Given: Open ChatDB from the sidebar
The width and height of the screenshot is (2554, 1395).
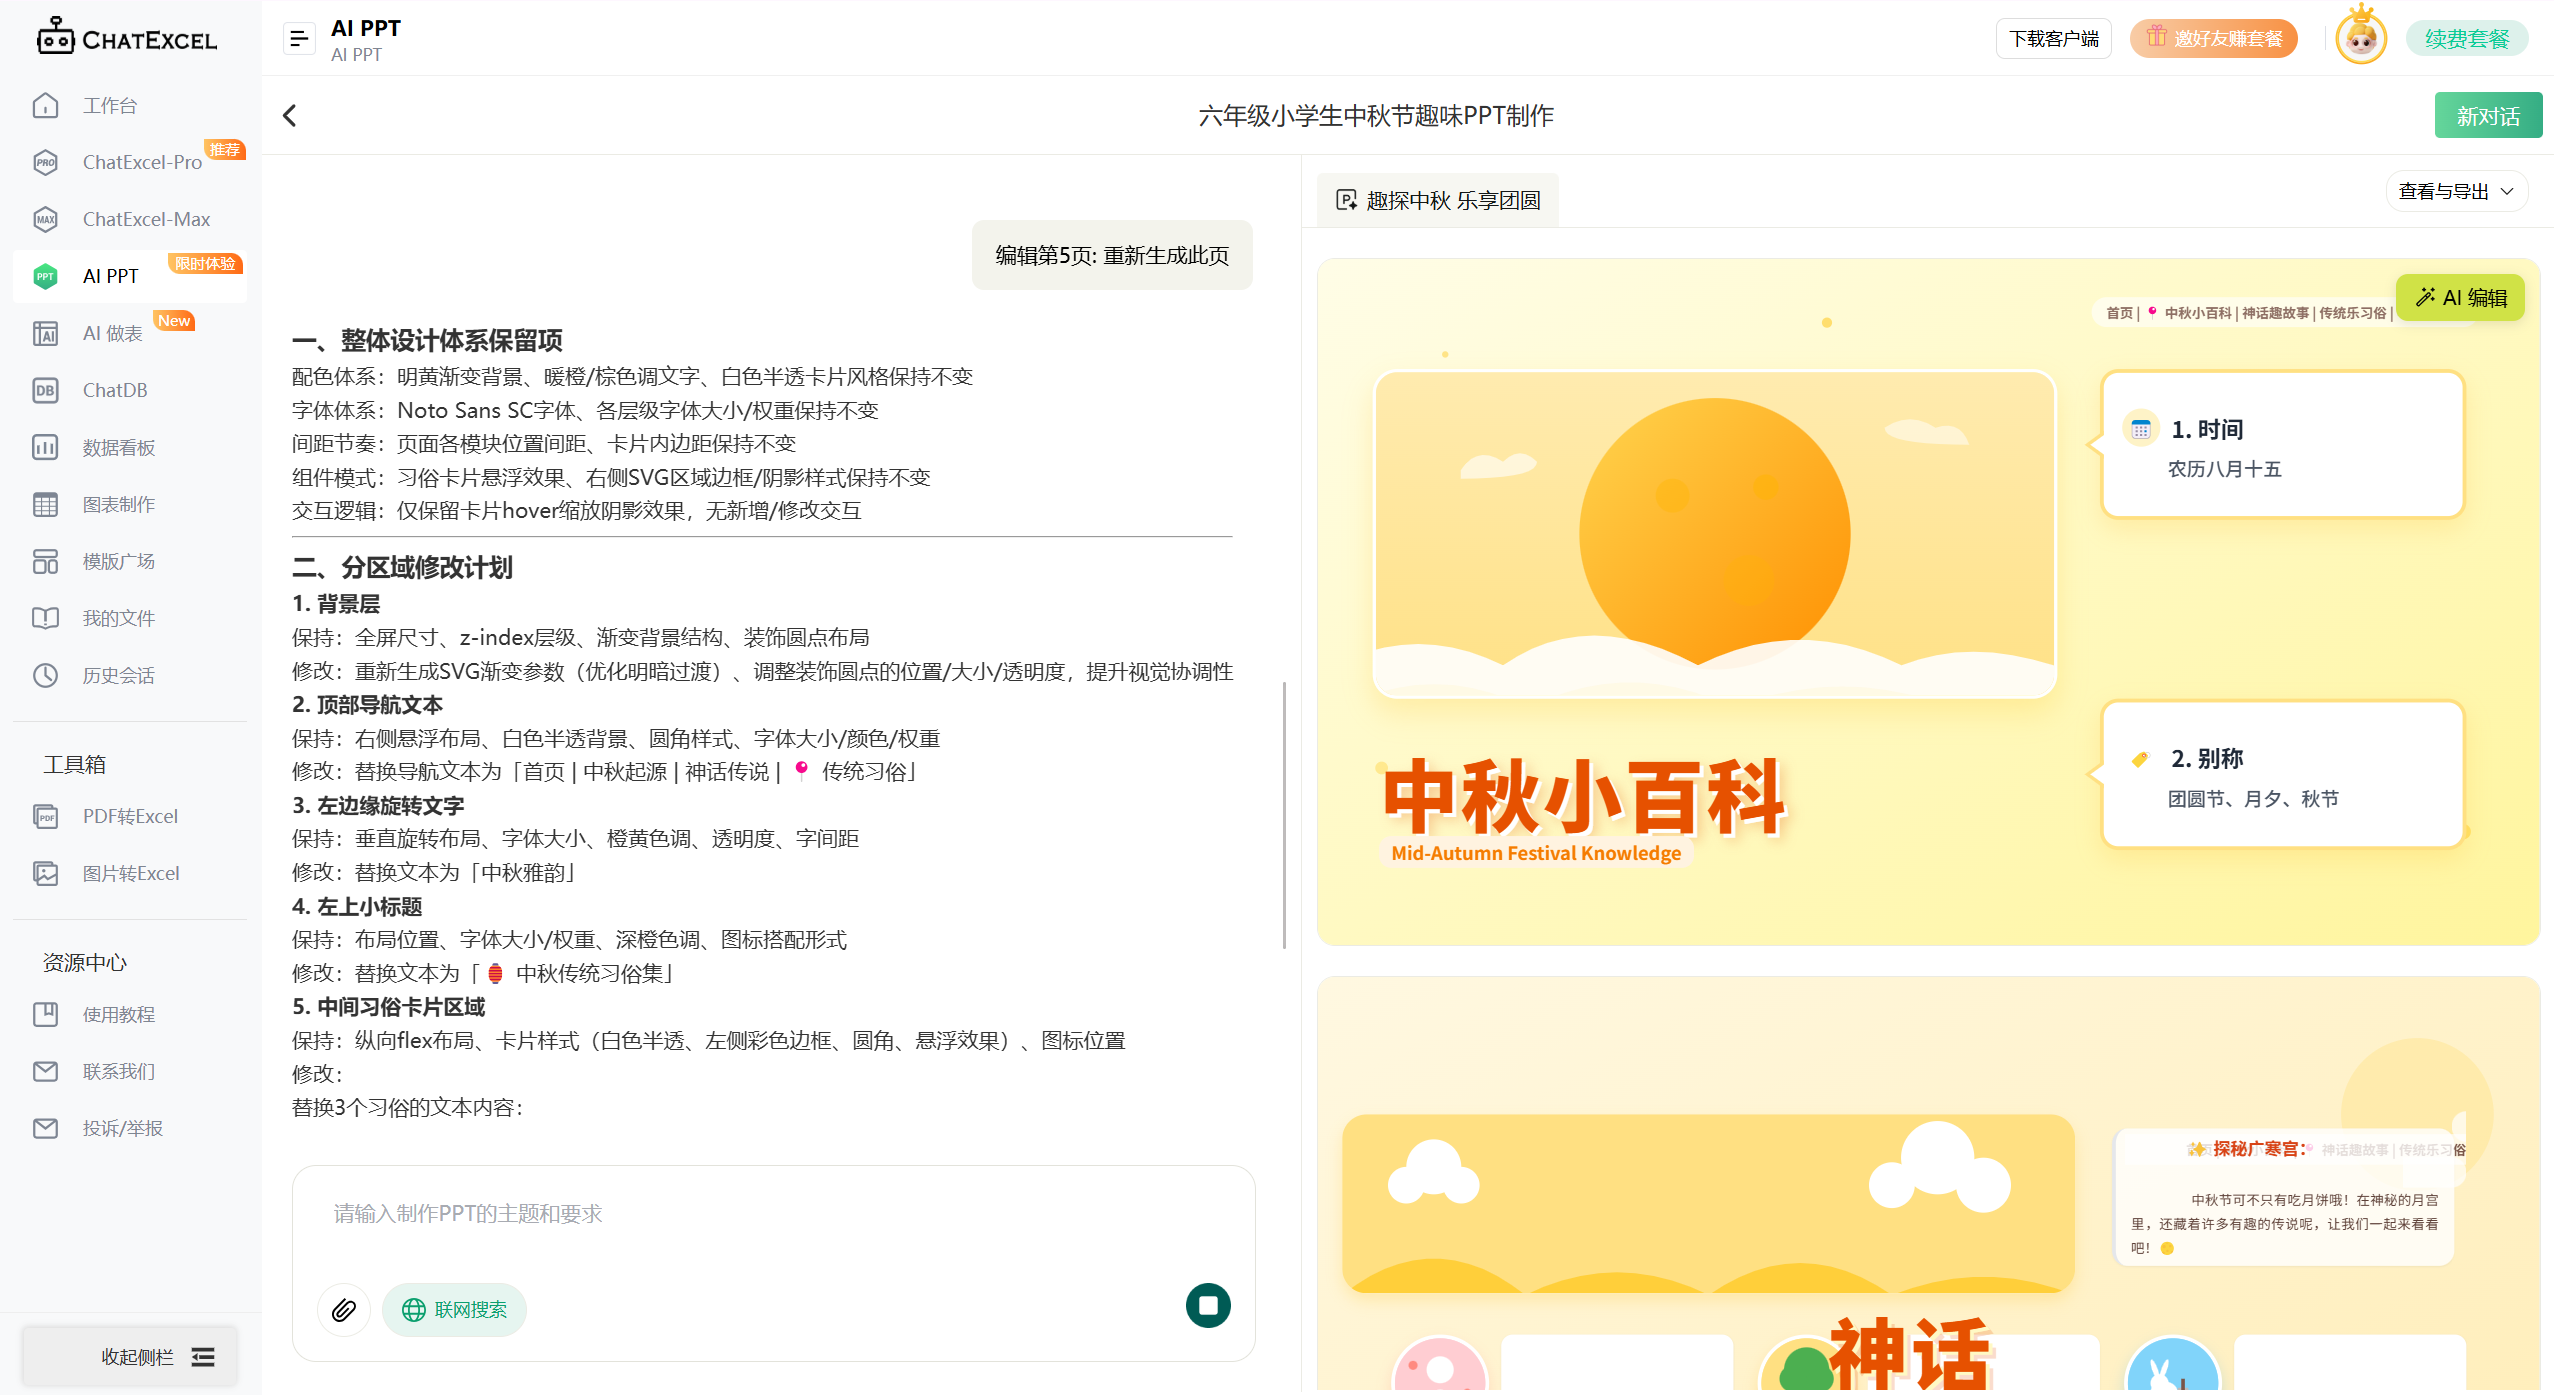Looking at the screenshot, I should click(x=114, y=390).
